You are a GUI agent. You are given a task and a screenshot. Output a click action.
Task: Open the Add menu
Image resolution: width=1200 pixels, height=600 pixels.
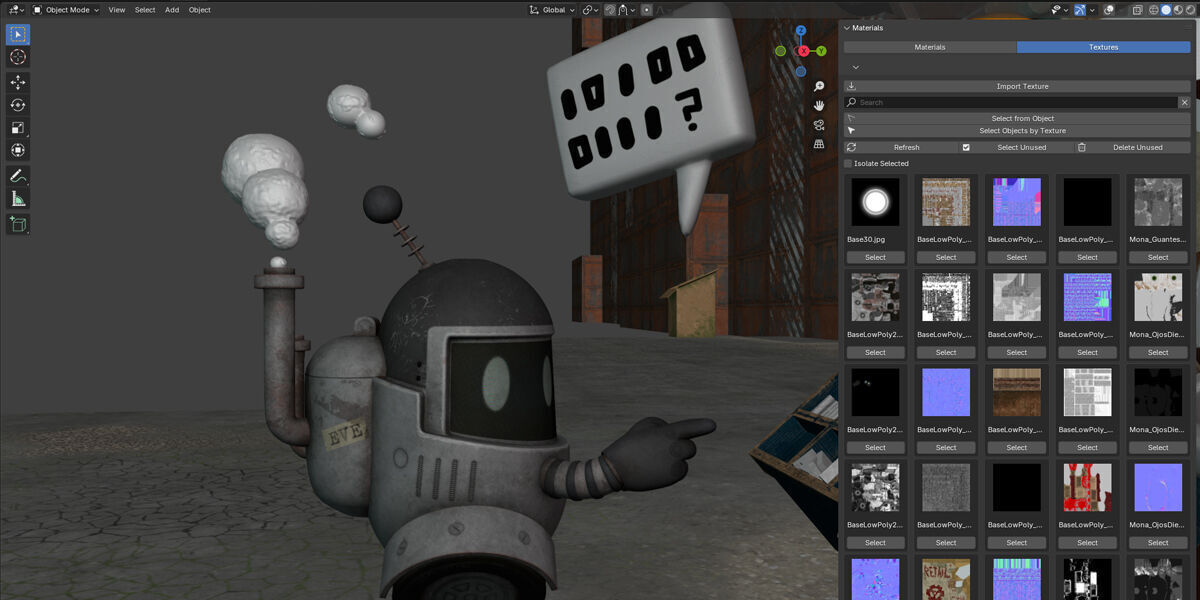click(172, 9)
